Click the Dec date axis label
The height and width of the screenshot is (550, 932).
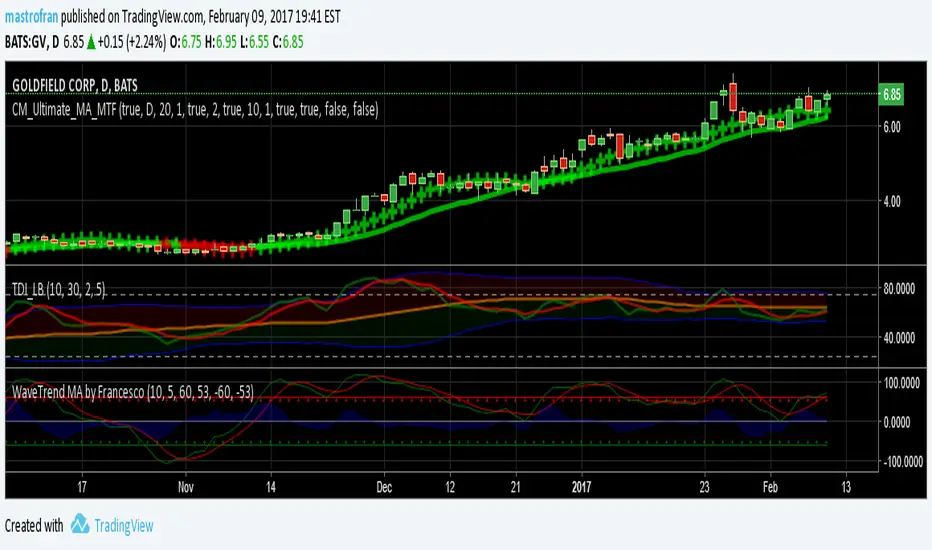pos(384,488)
